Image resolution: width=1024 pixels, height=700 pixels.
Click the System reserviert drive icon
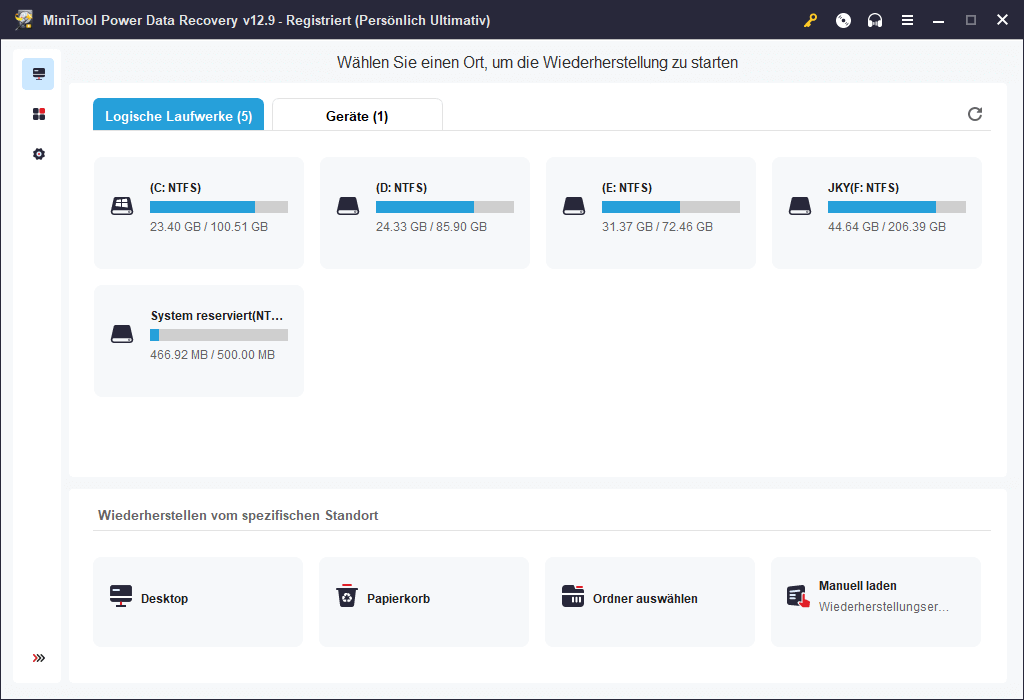[x=122, y=334]
